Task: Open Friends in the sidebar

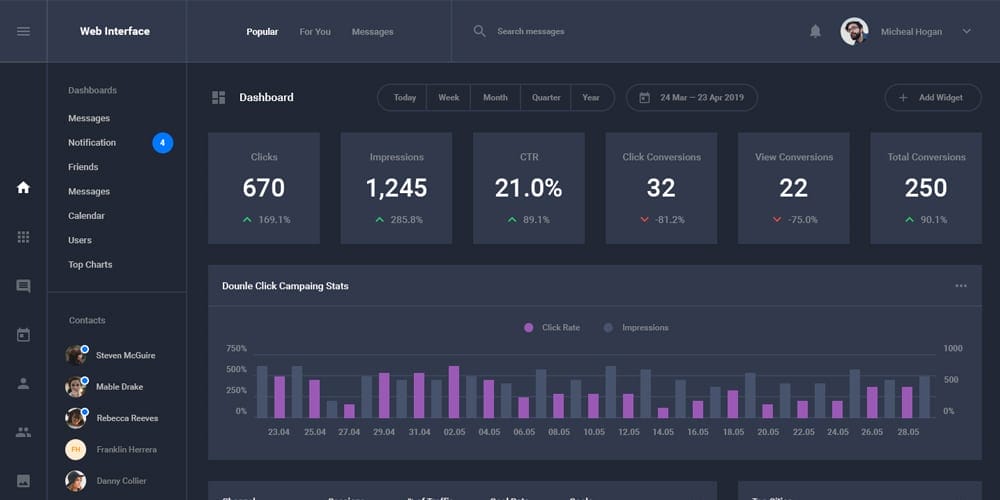Action: [x=84, y=167]
